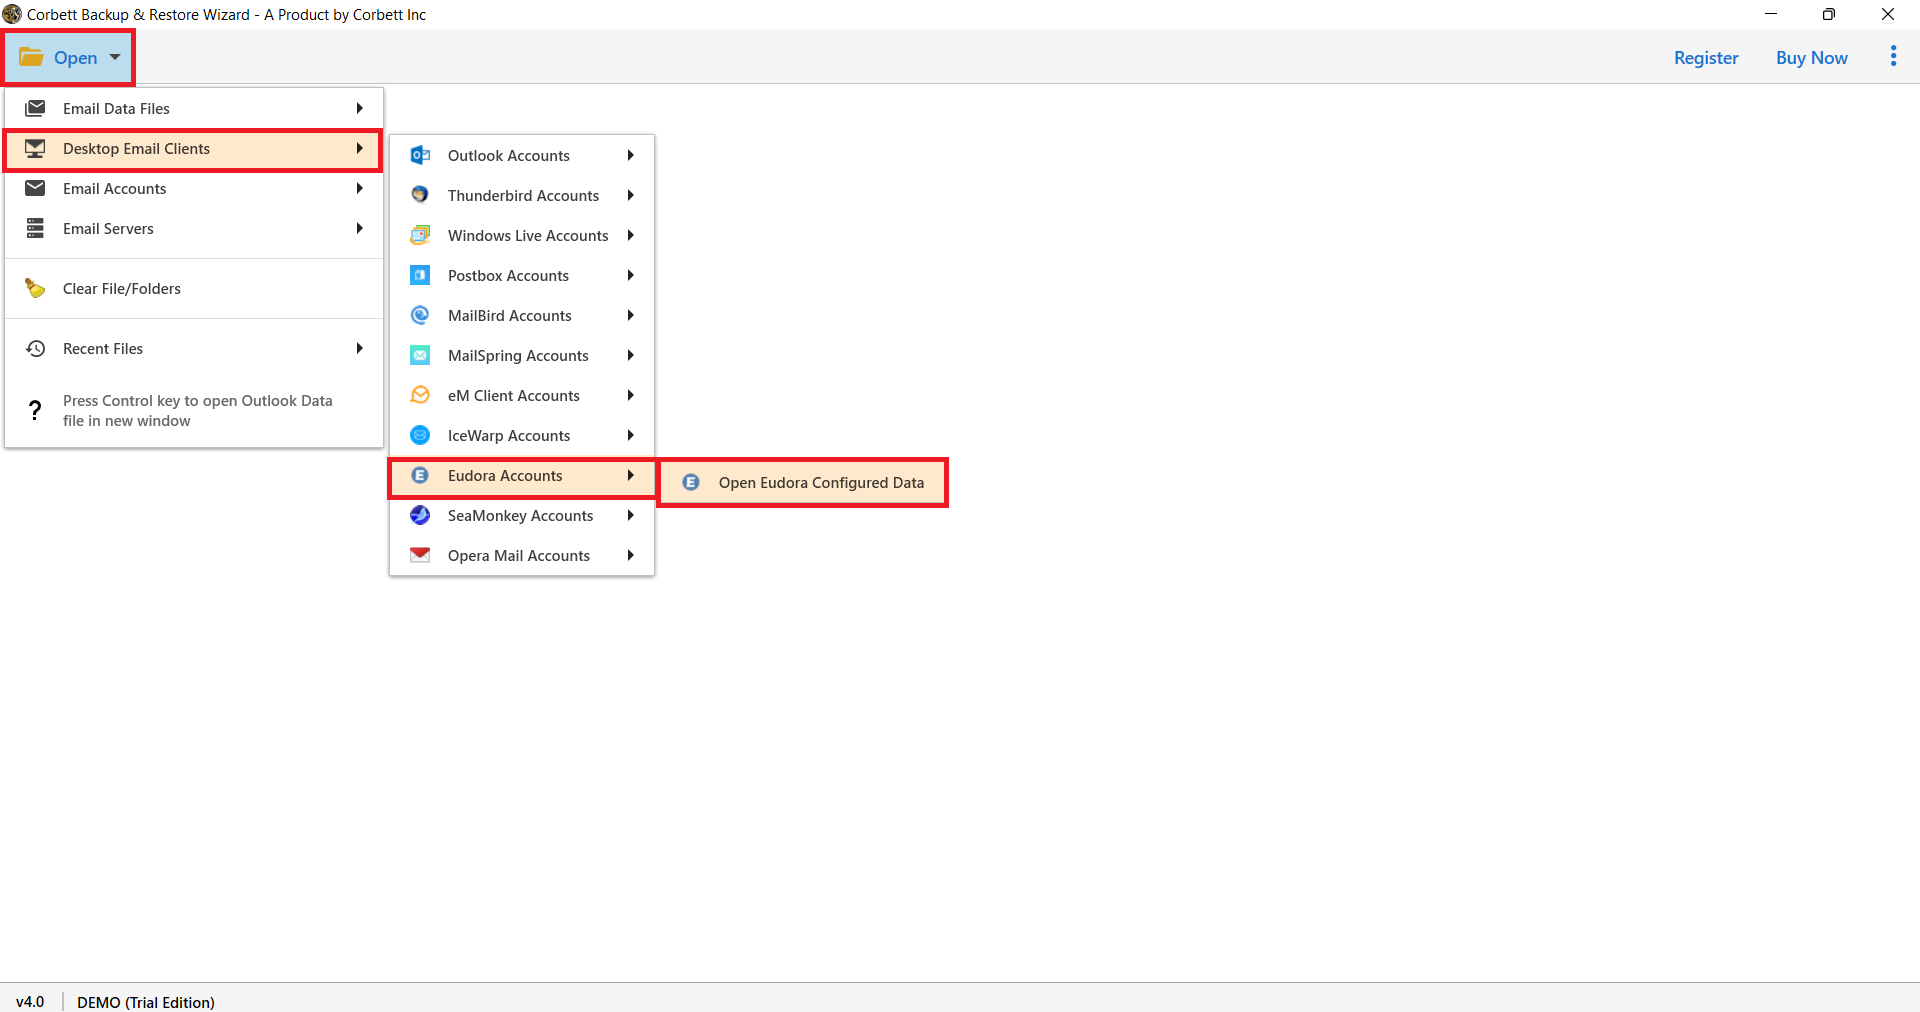1920x1012 pixels.
Task: Select Eudora Accounts menu entry
Action: (522, 476)
